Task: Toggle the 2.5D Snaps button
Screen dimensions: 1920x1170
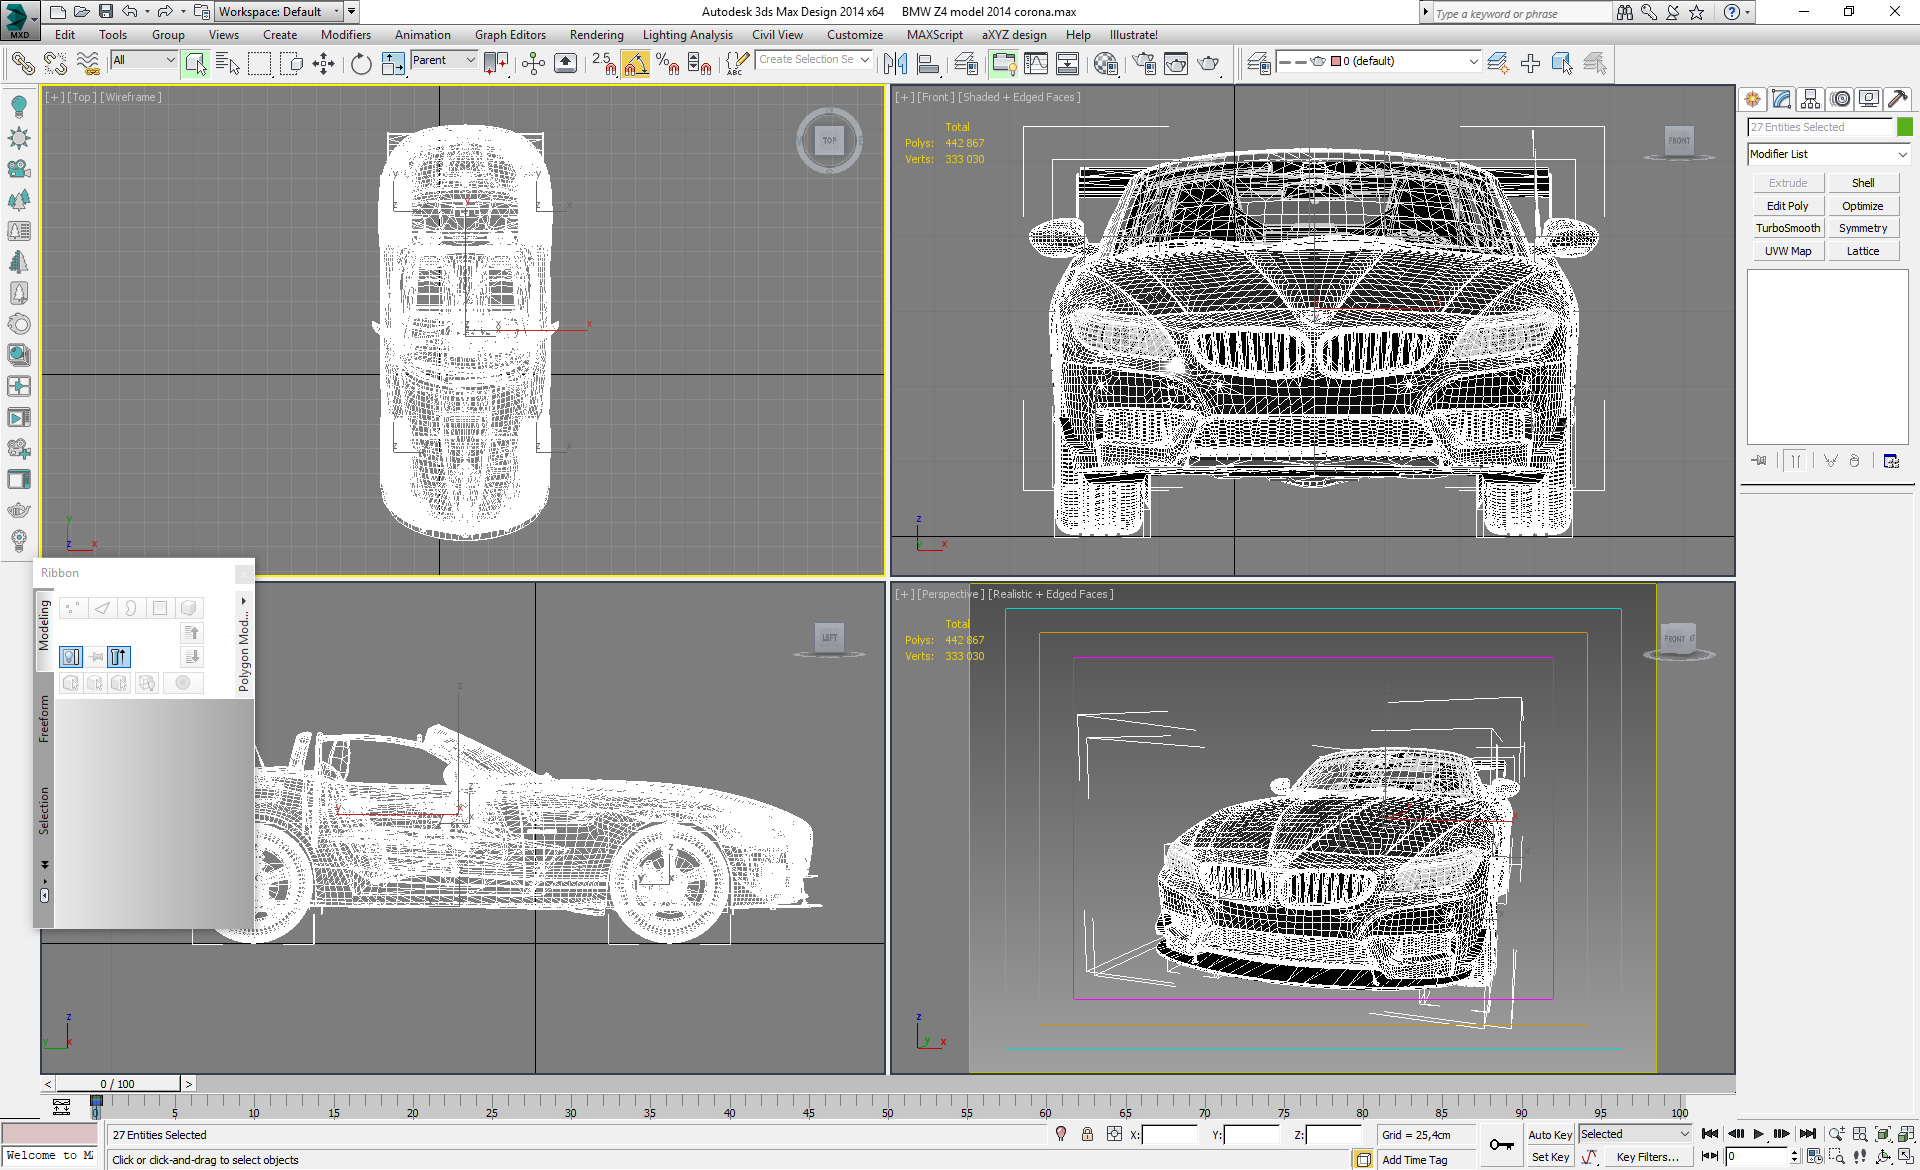Action: (x=603, y=64)
